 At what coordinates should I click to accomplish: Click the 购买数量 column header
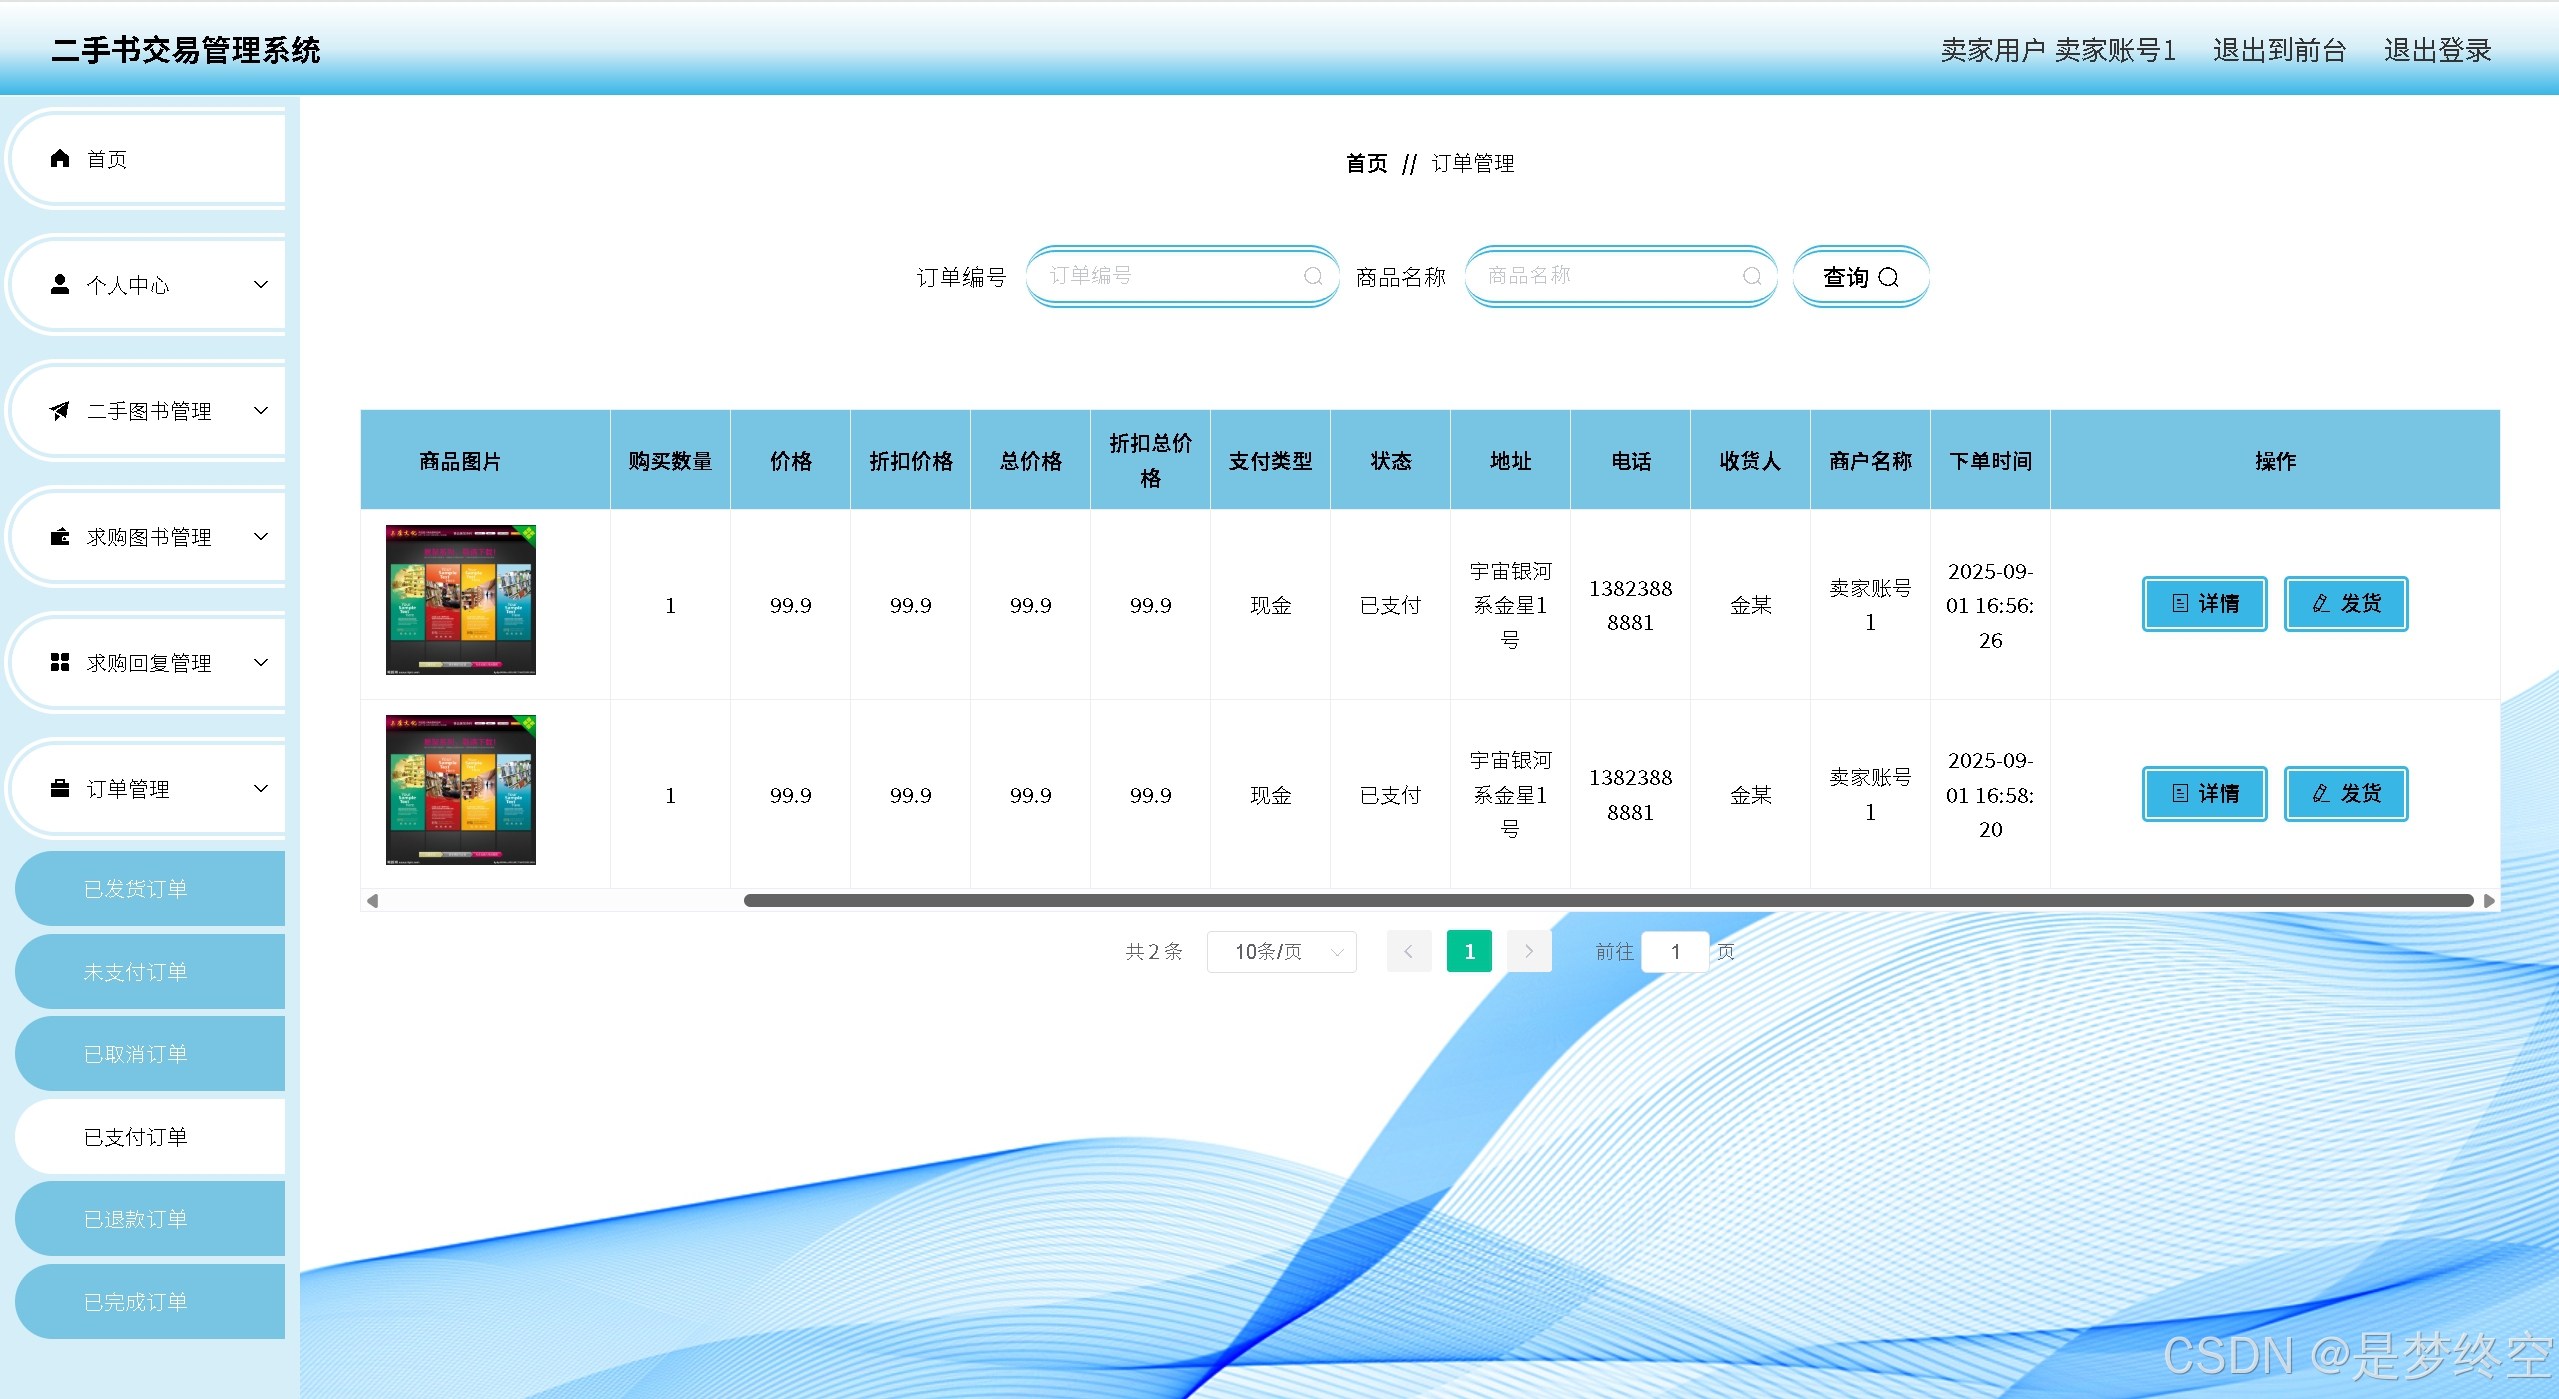670,461
